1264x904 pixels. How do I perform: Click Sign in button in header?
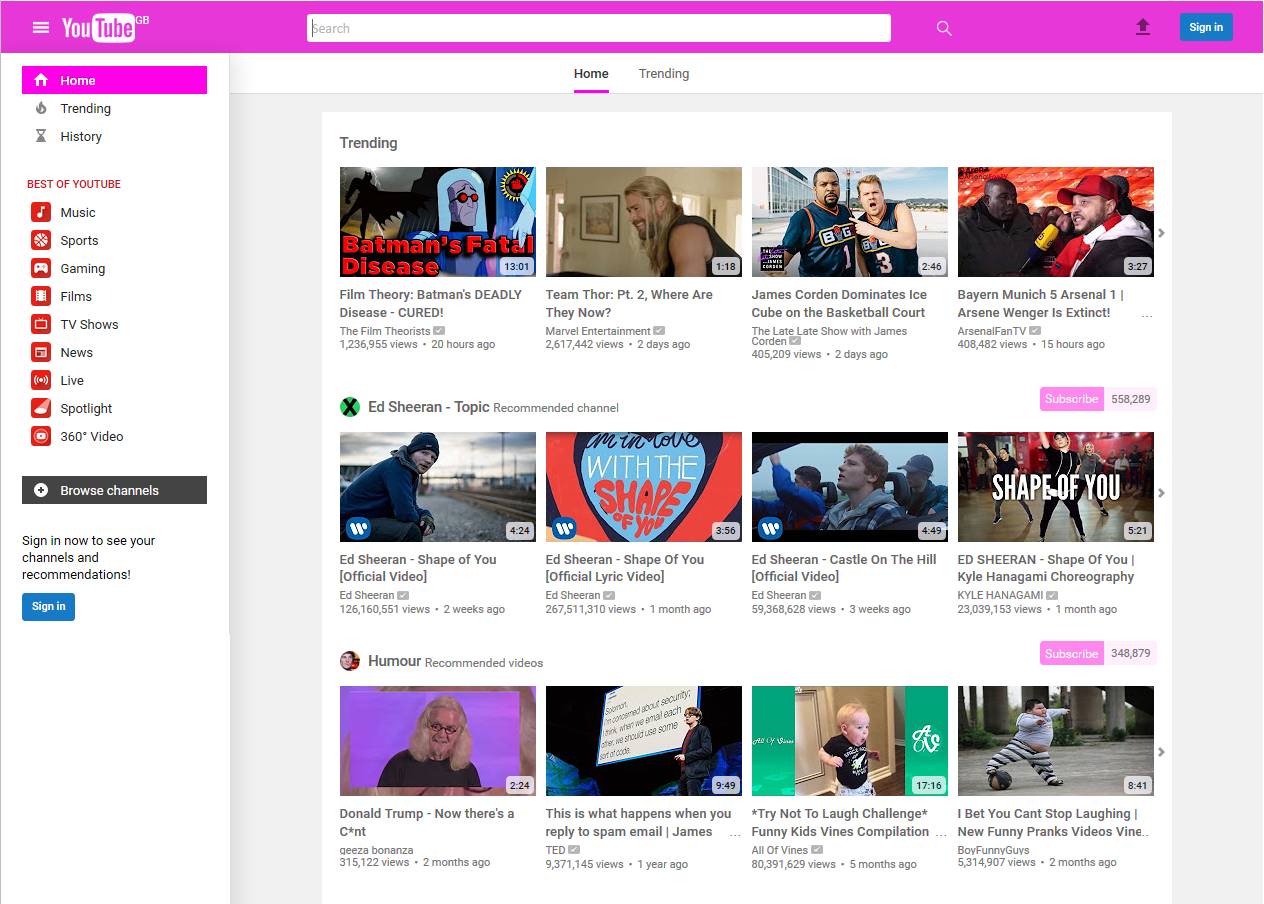tap(1206, 27)
